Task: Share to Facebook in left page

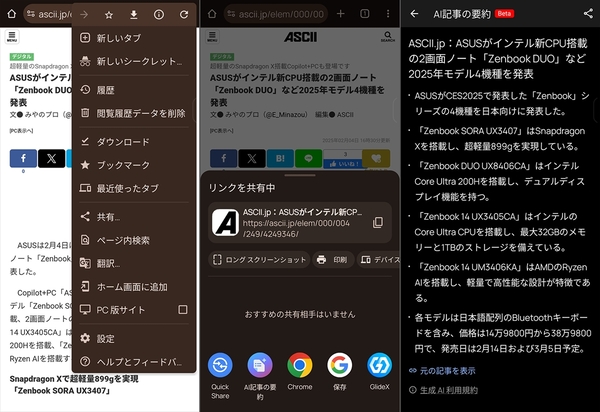Action: [x=23, y=158]
